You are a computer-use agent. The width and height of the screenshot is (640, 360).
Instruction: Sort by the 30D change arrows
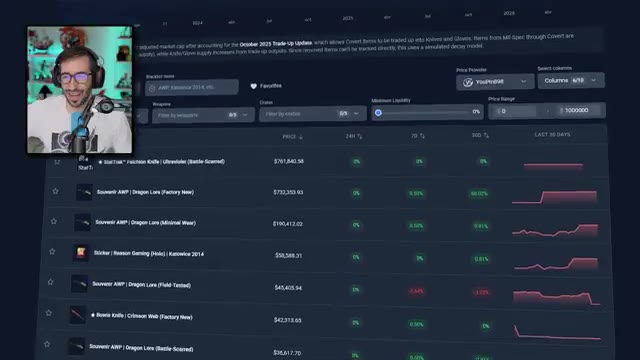486,135
